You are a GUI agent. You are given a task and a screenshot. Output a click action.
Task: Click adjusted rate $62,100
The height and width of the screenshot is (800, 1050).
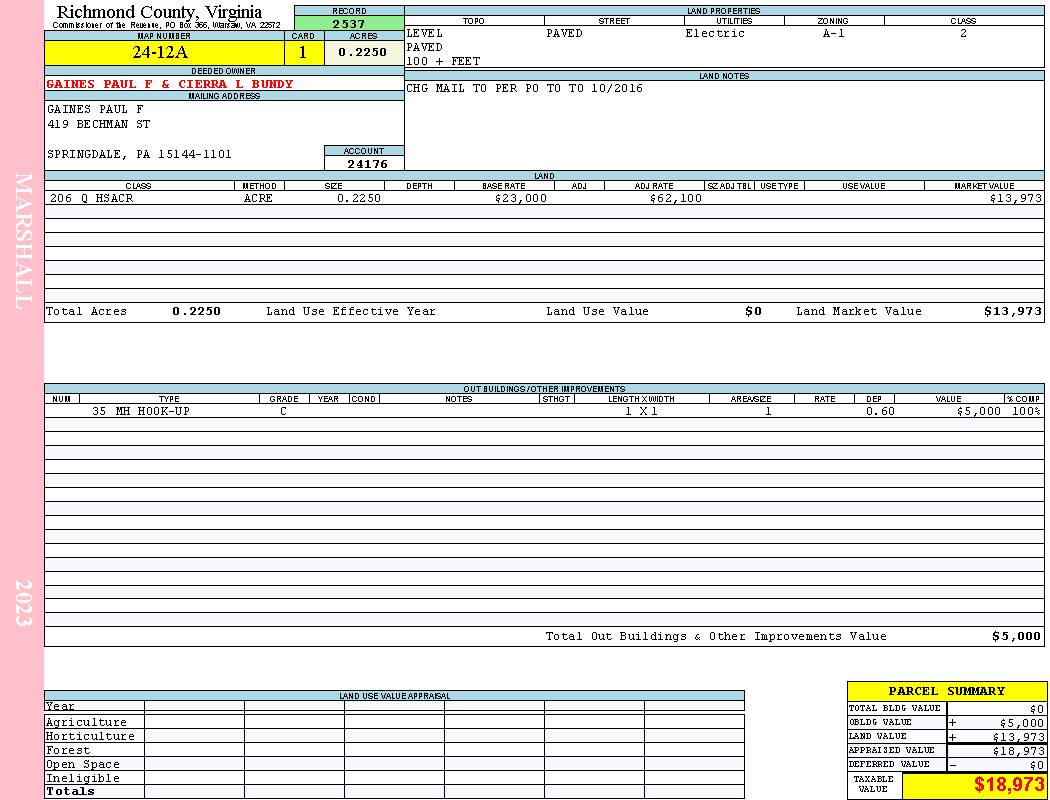click(676, 198)
